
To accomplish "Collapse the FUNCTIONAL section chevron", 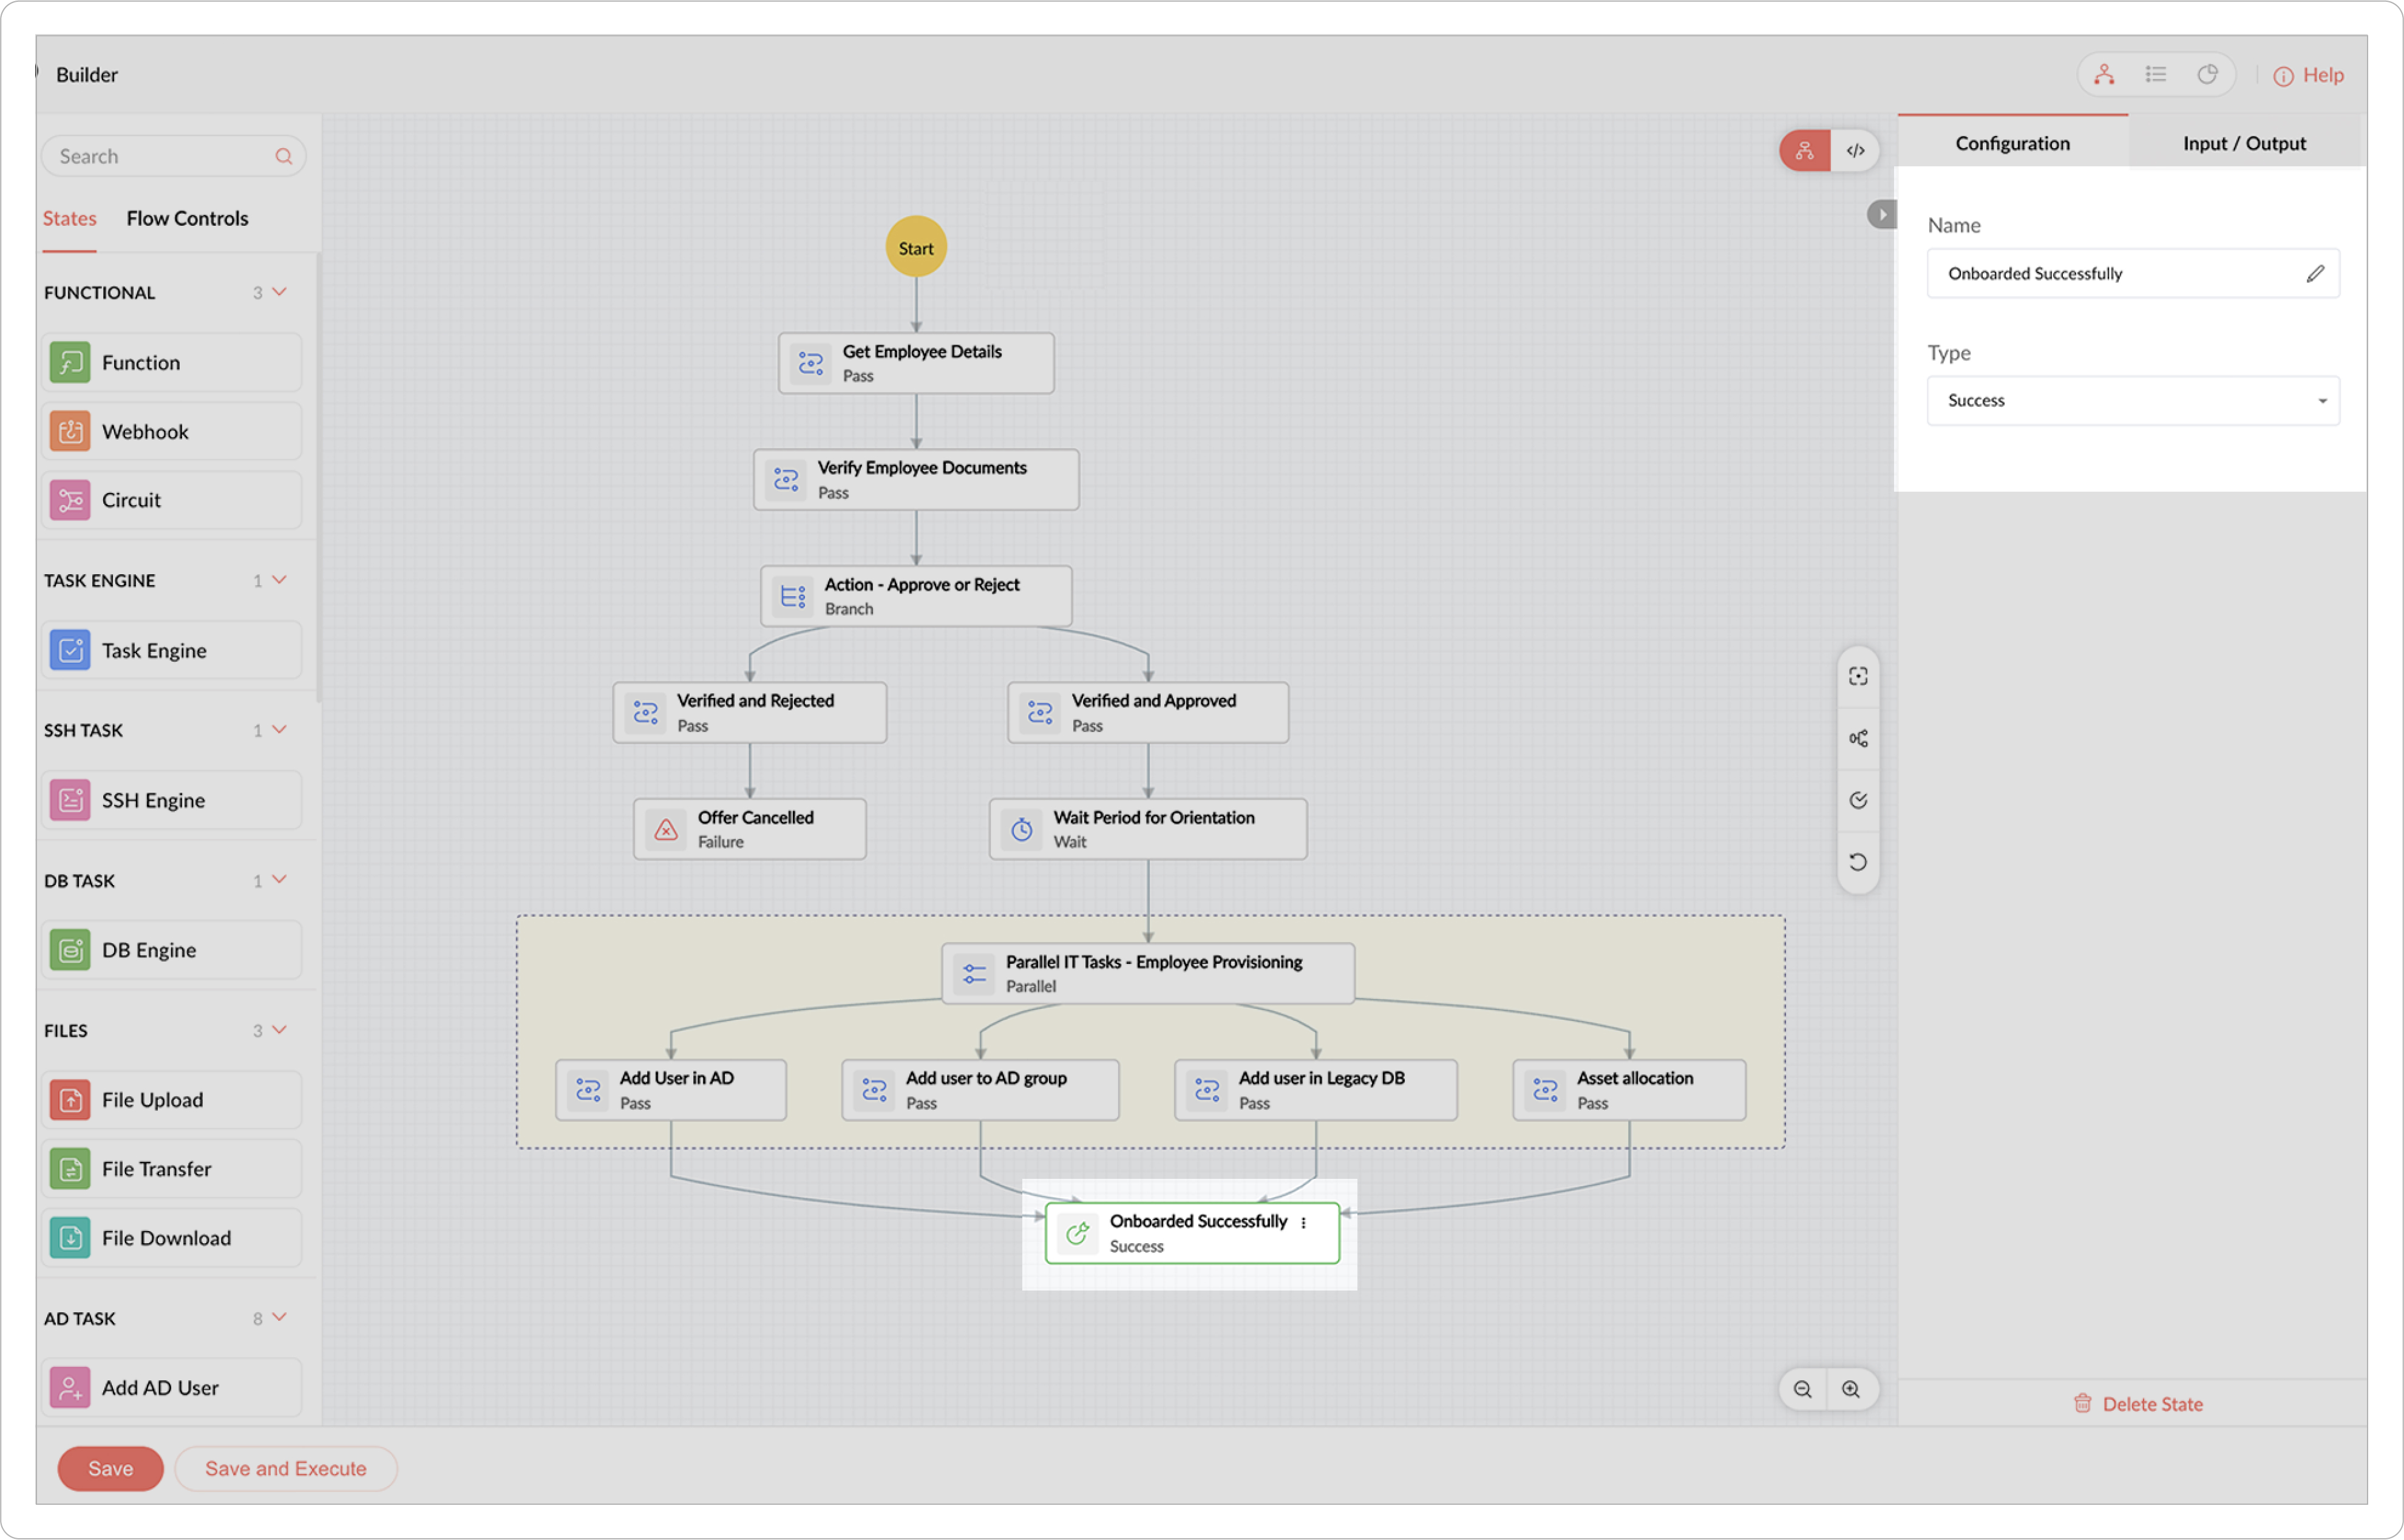I will click(280, 292).
